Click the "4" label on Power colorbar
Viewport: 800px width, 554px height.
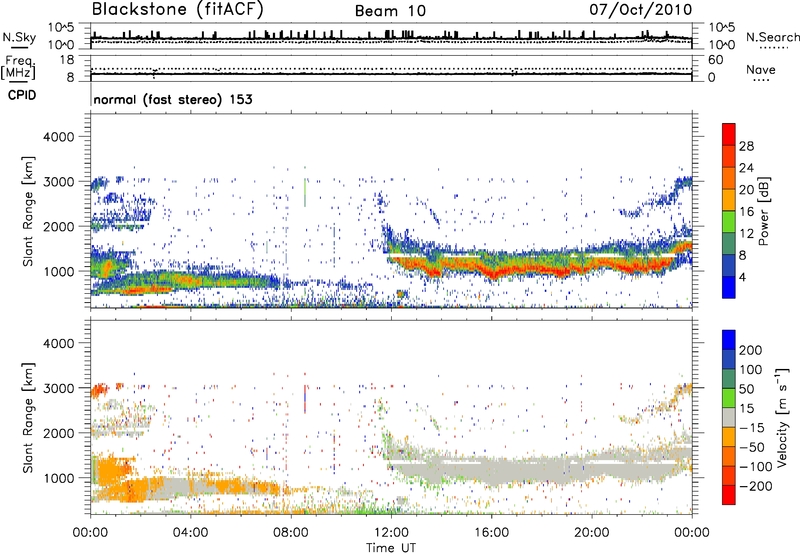pos(742,277)
